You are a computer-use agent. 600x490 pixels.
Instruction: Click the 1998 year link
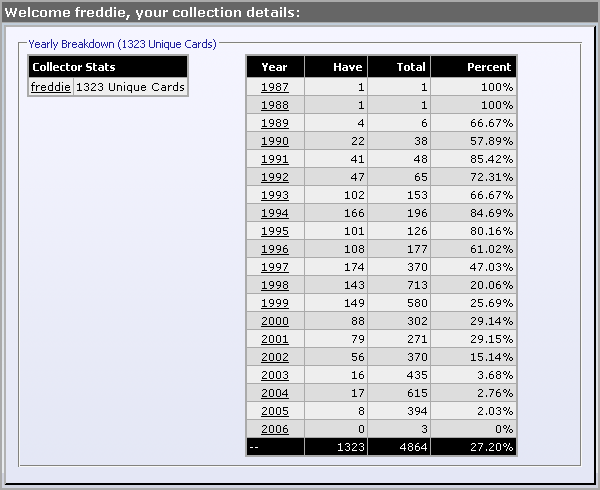[x=274, y=285]
